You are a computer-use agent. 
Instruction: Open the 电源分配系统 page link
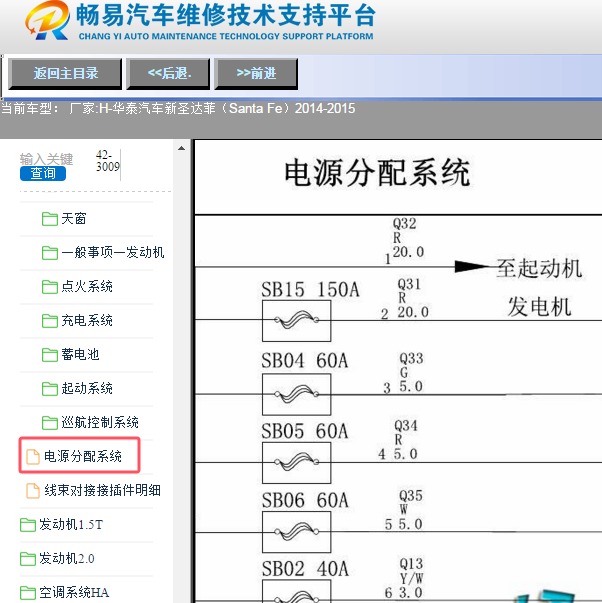83,456
